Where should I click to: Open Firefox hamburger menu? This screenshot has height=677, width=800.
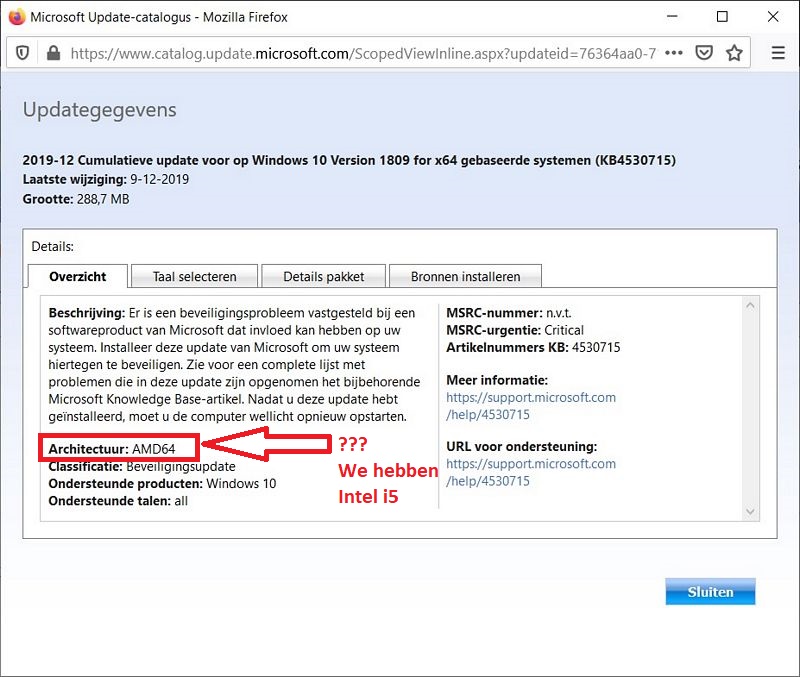pos(778,53)
